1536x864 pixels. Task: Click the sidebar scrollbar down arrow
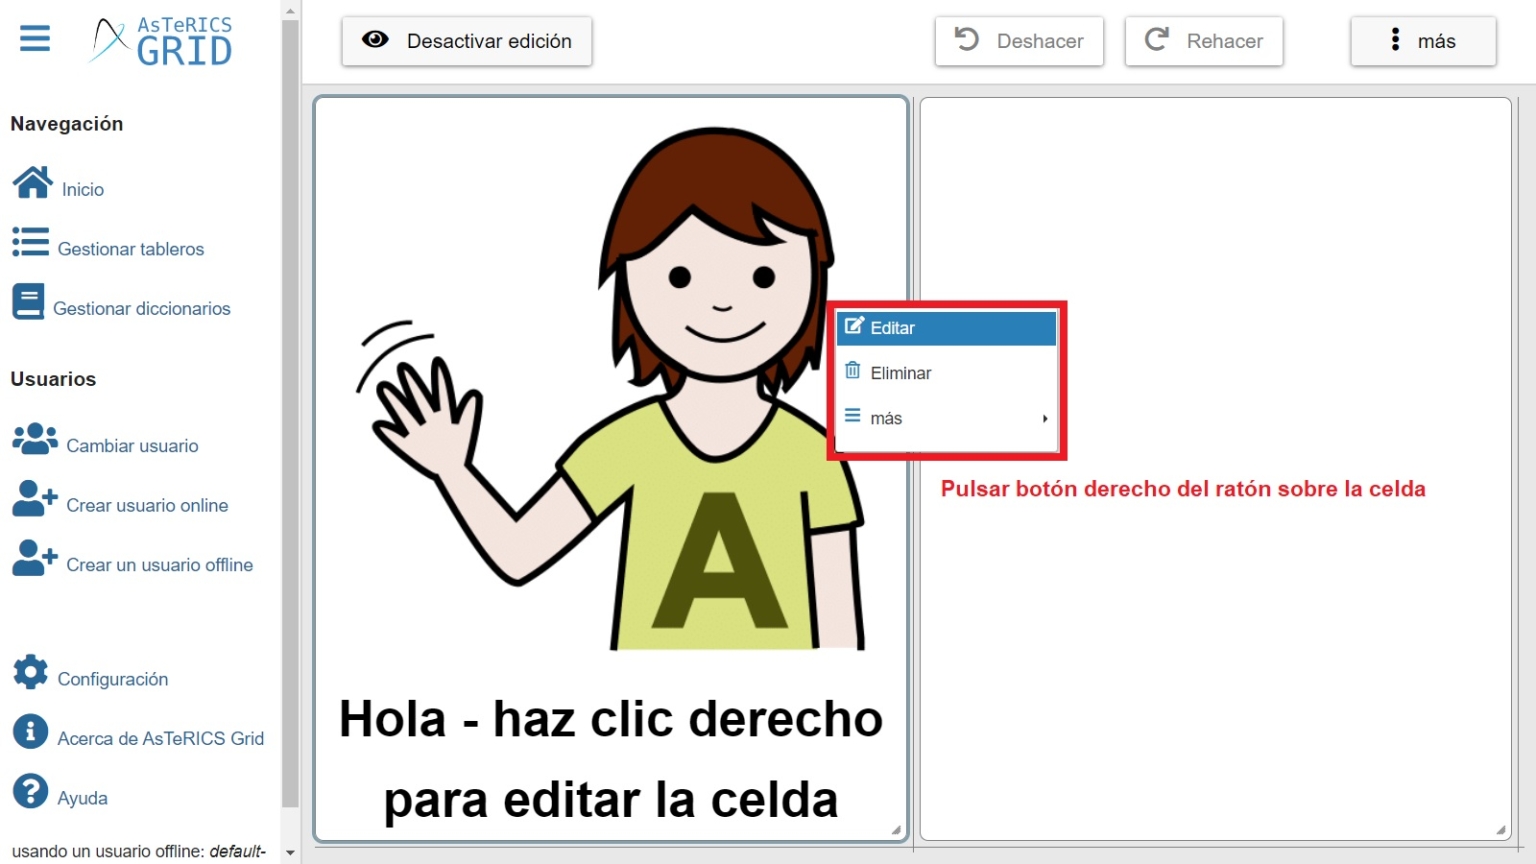coord(290,852)
